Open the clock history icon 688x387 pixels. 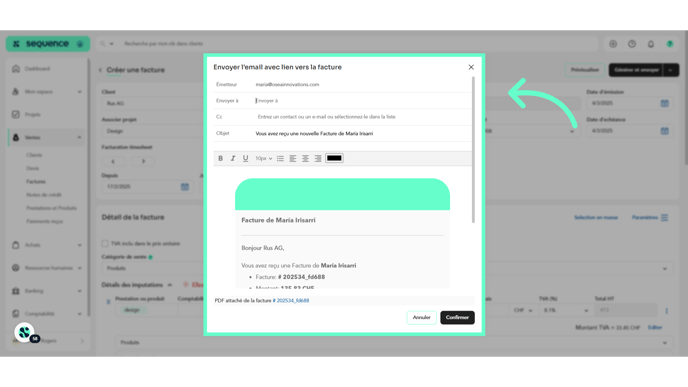pos(632,44)
